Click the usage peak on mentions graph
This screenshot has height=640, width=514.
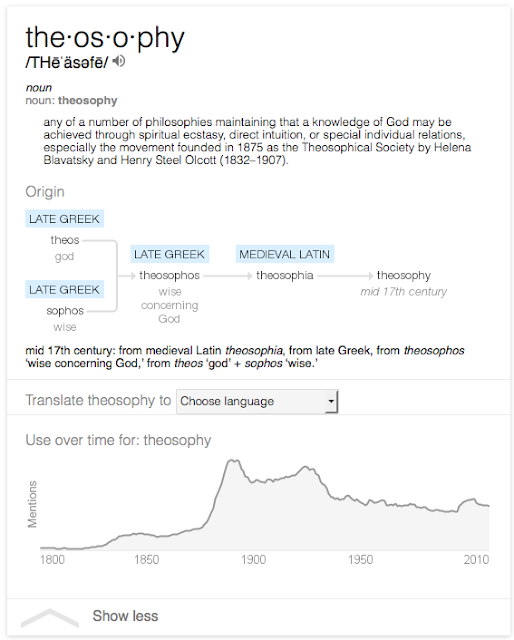pyautogui.click(x=234, y=461)
